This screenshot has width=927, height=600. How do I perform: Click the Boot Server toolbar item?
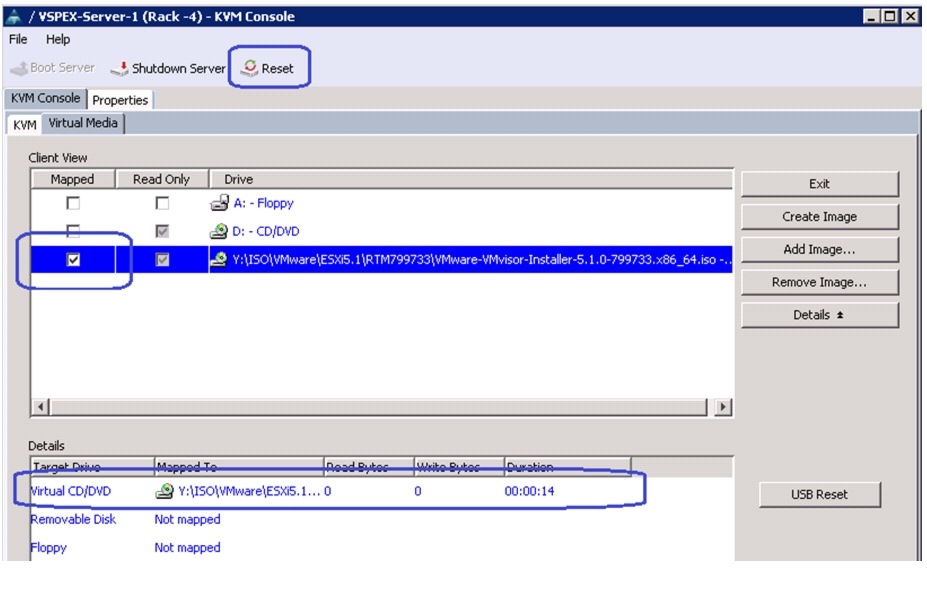click(53, 68)
